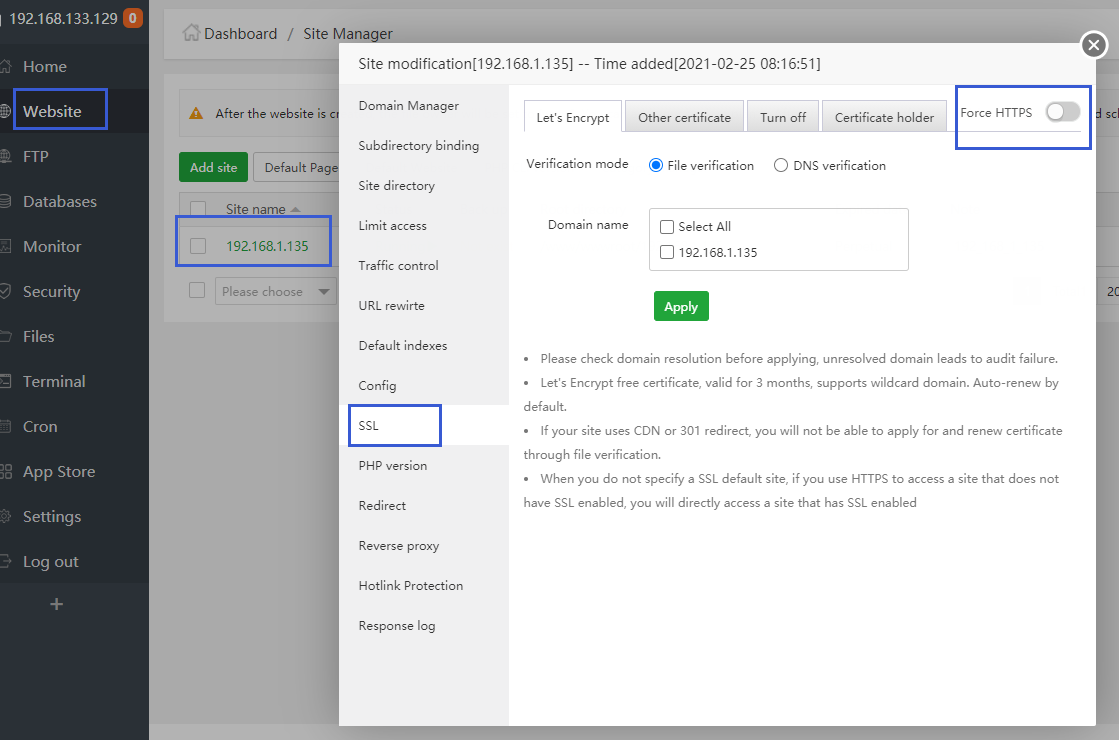Click the Dashboard home icon in breadcrumb
This screenshot has height=740, width=1119.
(191, 33)
